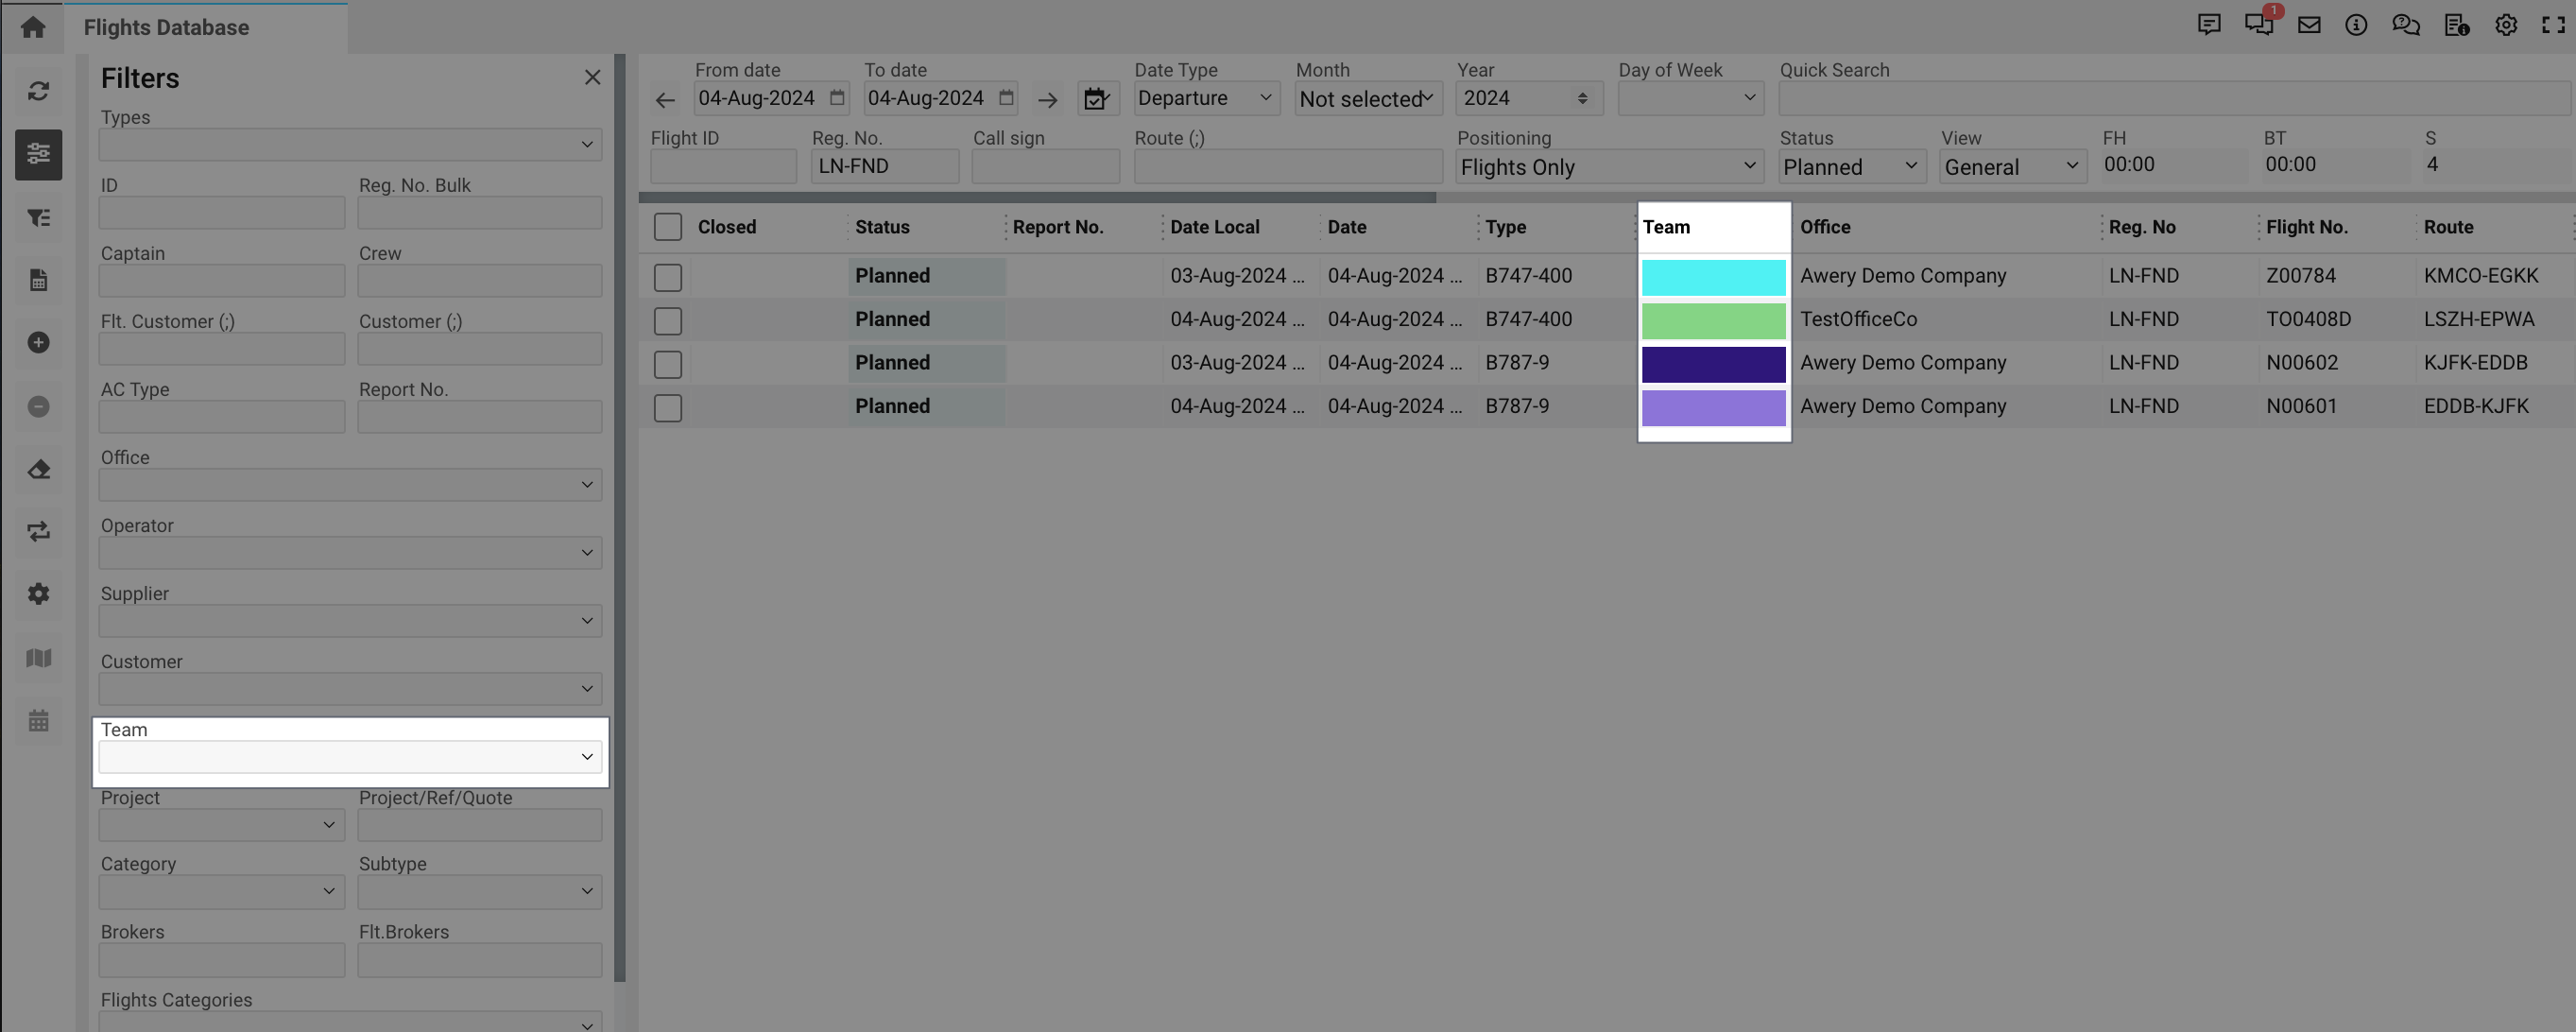Screen dimensions: 2576x1032
Task: Sort by Flight No. column header
Action: [x=2306, y=227]
